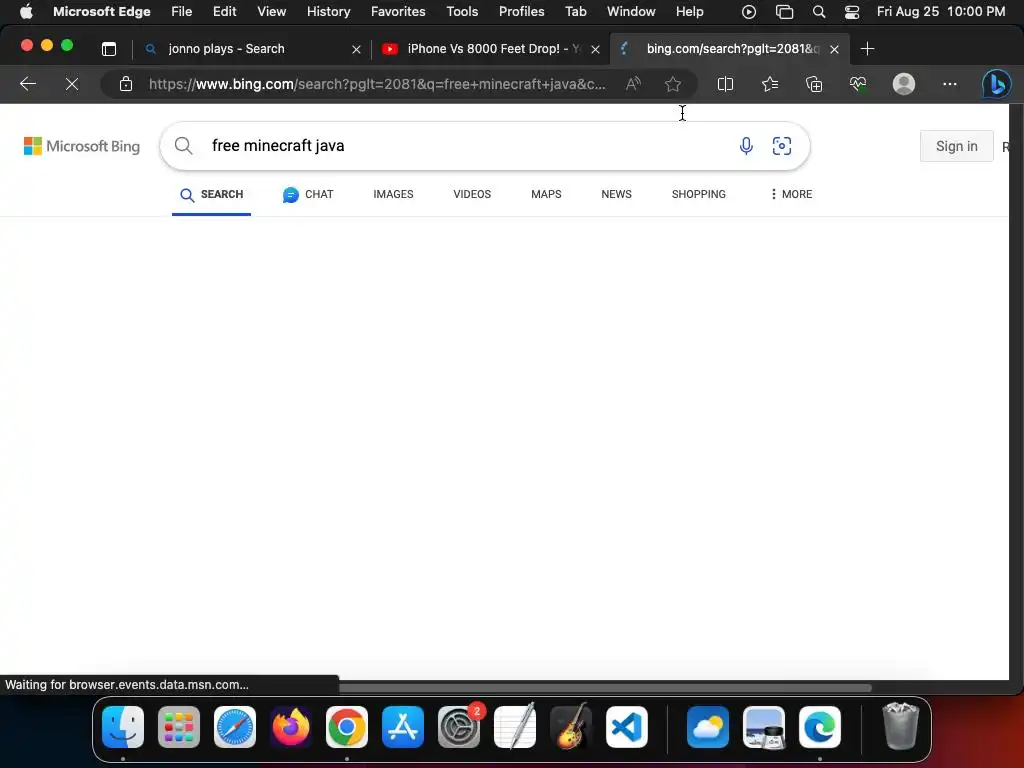
Task: Switch to the MAPS tab
Action: 546,195
